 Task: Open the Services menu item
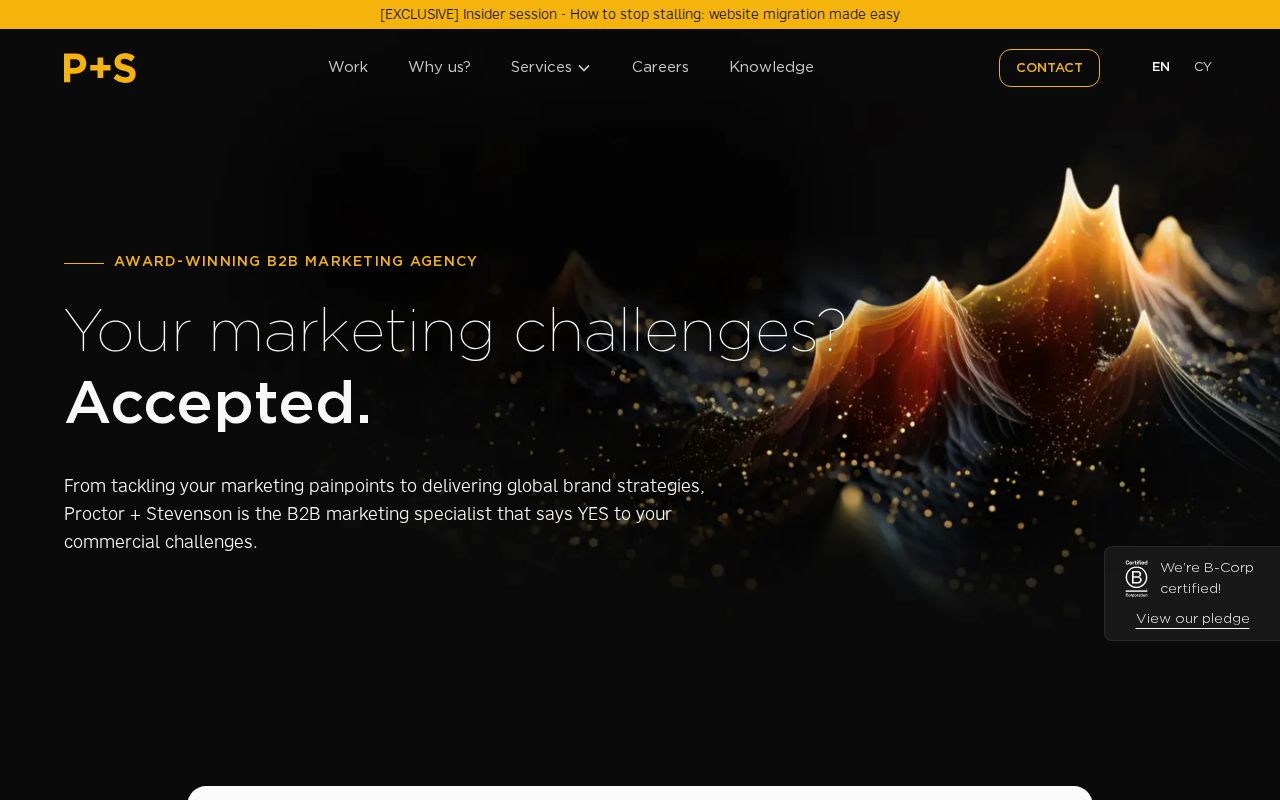point(541,67)
